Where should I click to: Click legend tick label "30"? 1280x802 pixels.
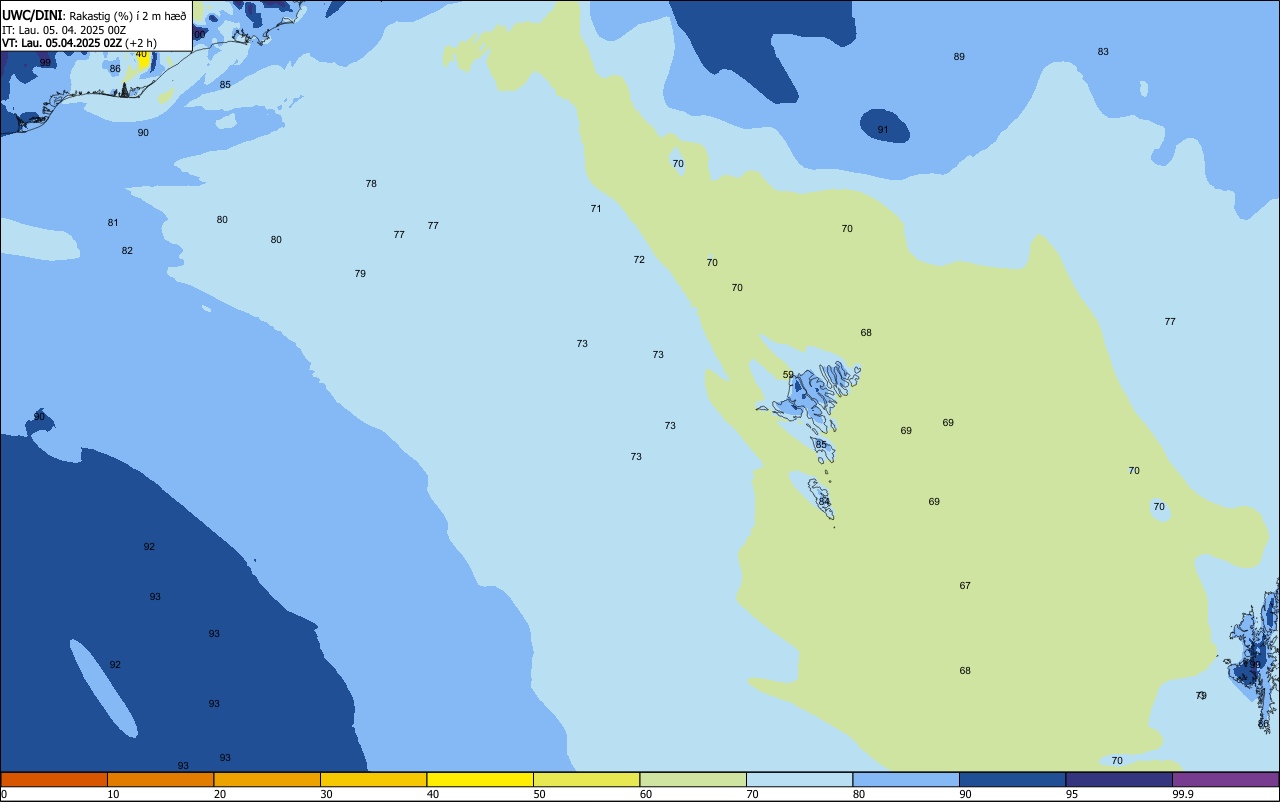pyautogui.click(x=326, y=794)
